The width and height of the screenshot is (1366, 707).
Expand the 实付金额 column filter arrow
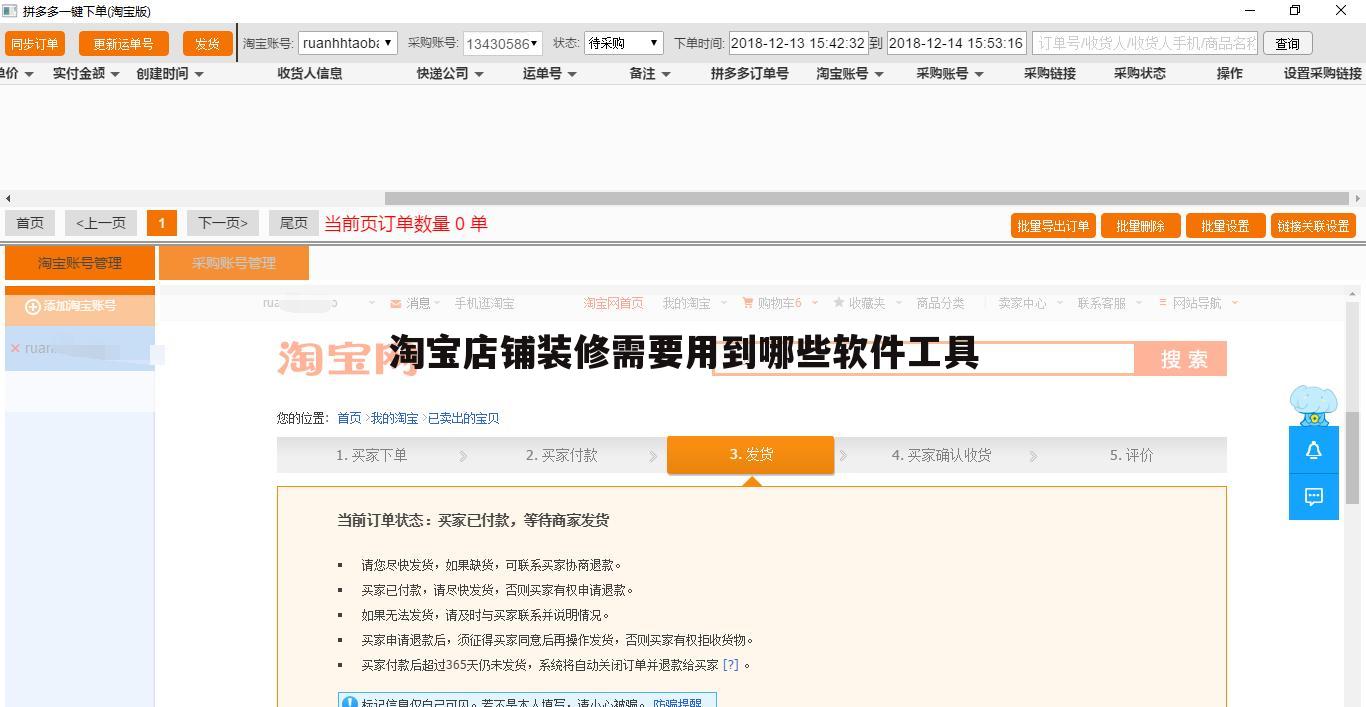(115, 74)
